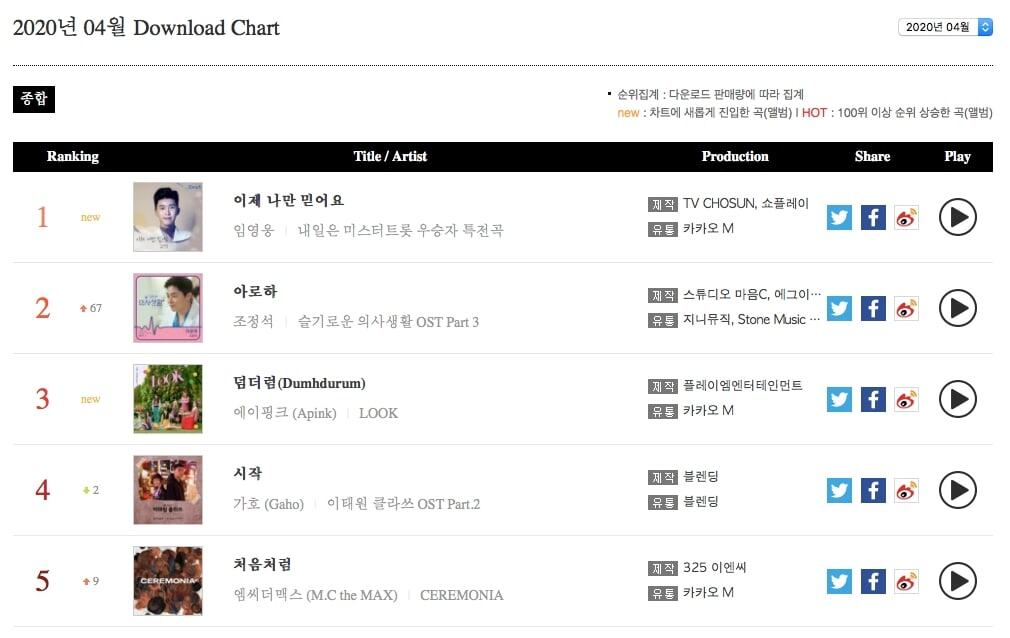Play the rank 1 song 이제 나만 믿어요
This screenshot has height=638, width=1010.
coord(957,217)
